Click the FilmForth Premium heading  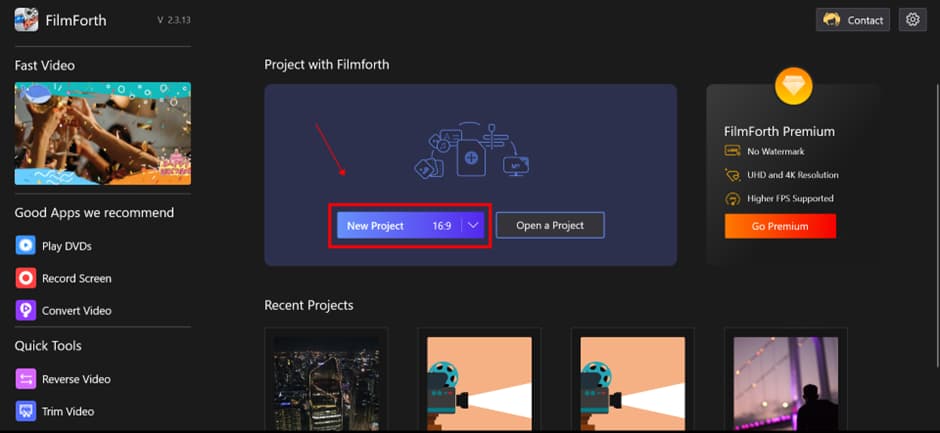pos(779,131)
